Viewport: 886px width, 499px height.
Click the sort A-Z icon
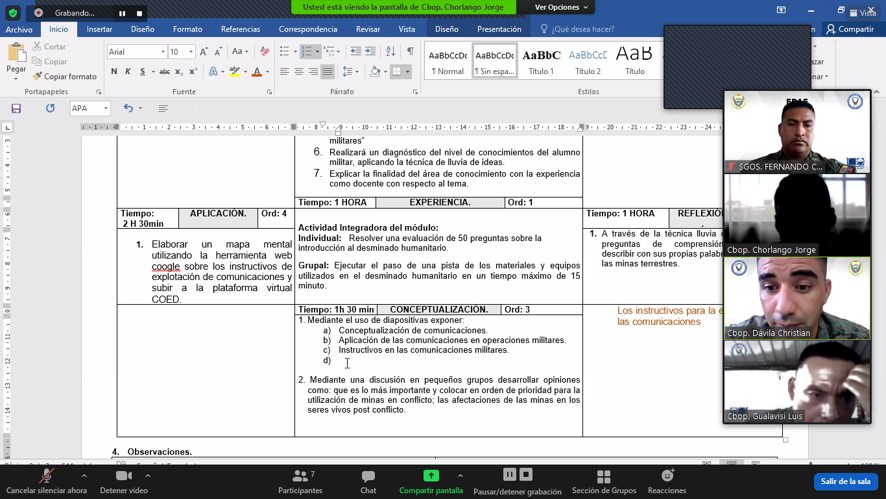click(x=390, y=51)
